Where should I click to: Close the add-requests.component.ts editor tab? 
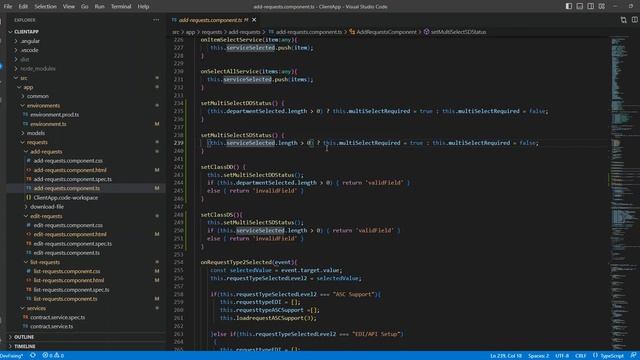click(x=254, y=20)
